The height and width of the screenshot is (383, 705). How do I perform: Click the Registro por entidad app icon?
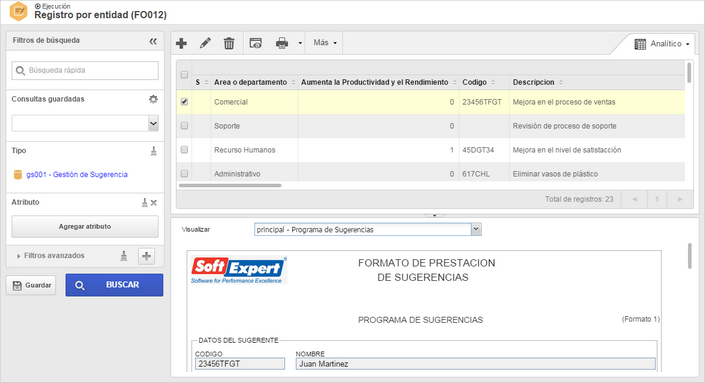18,11
